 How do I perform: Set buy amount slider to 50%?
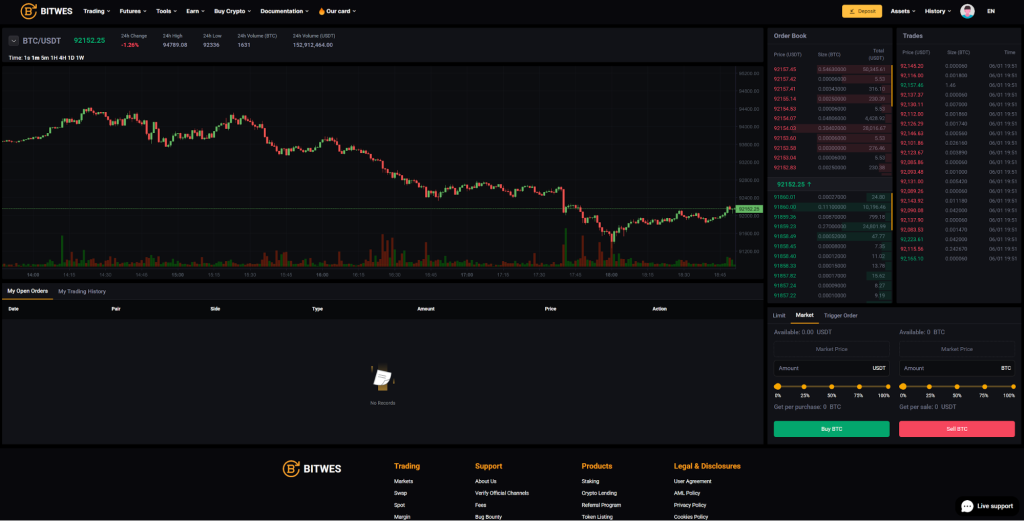point(831,386)
